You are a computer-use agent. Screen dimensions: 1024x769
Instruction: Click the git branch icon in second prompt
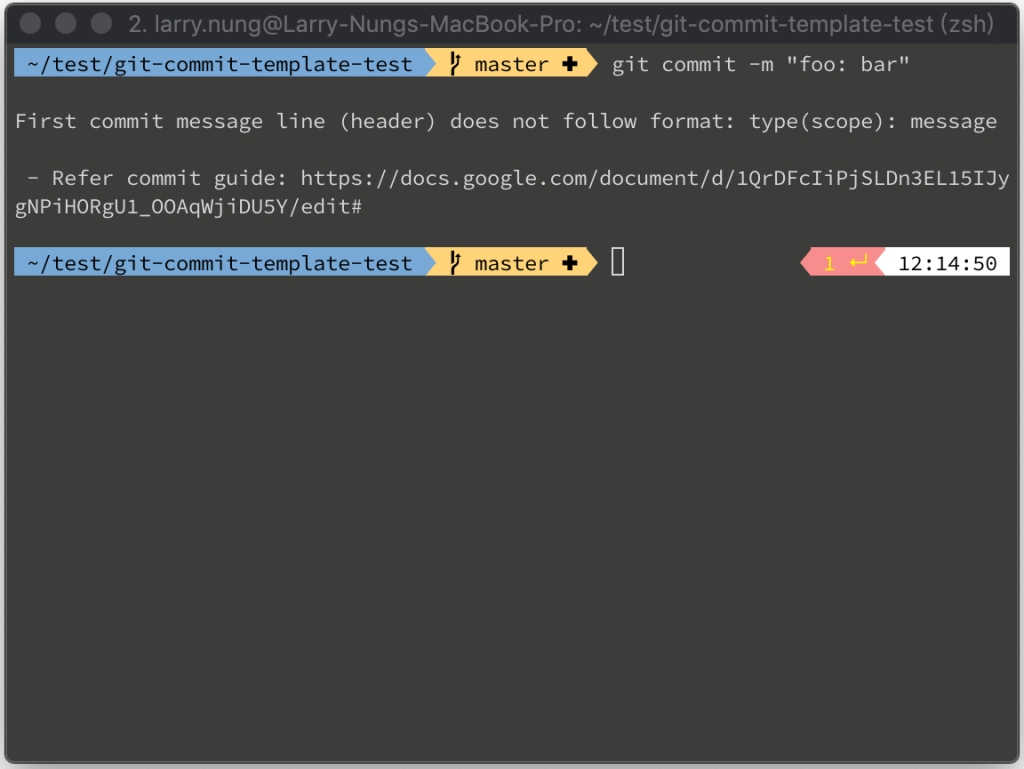455,262
